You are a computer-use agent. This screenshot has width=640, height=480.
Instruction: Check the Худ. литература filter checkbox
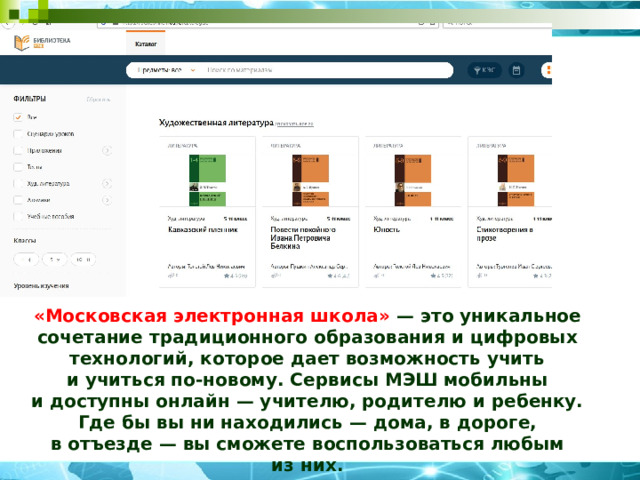18,184
